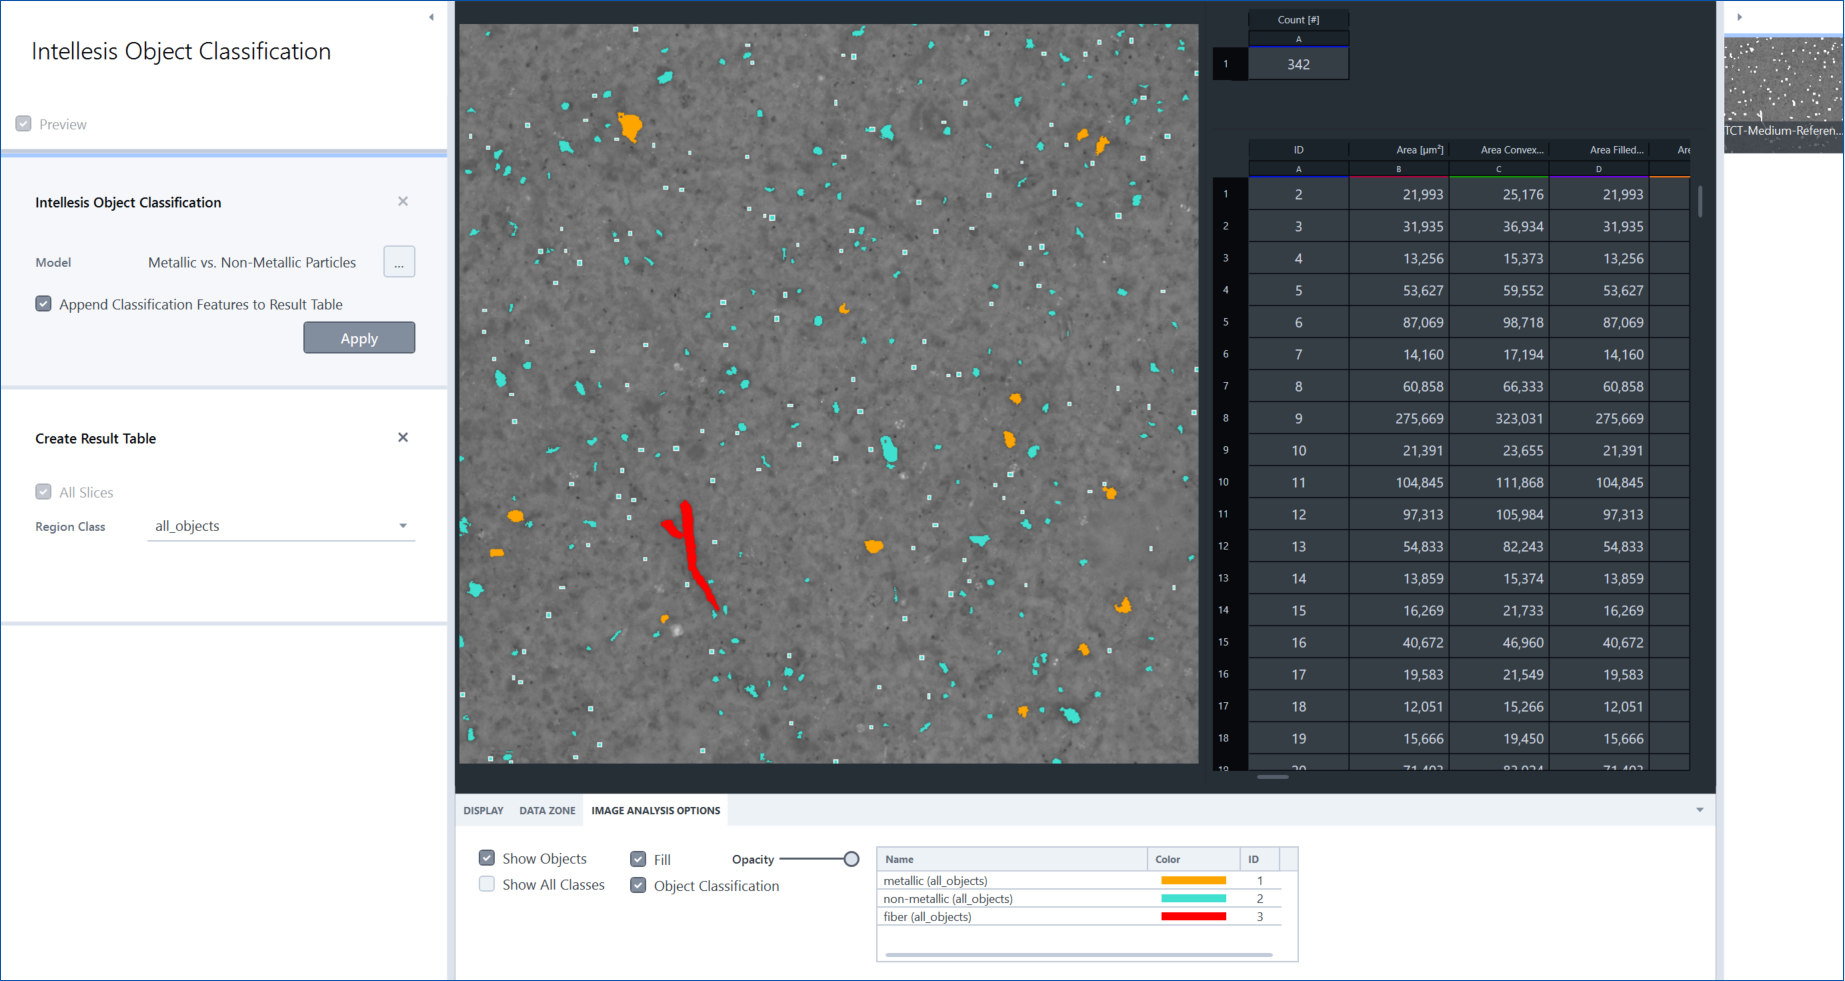
Task: Click the Apply button to run classification
Action: 359,337
